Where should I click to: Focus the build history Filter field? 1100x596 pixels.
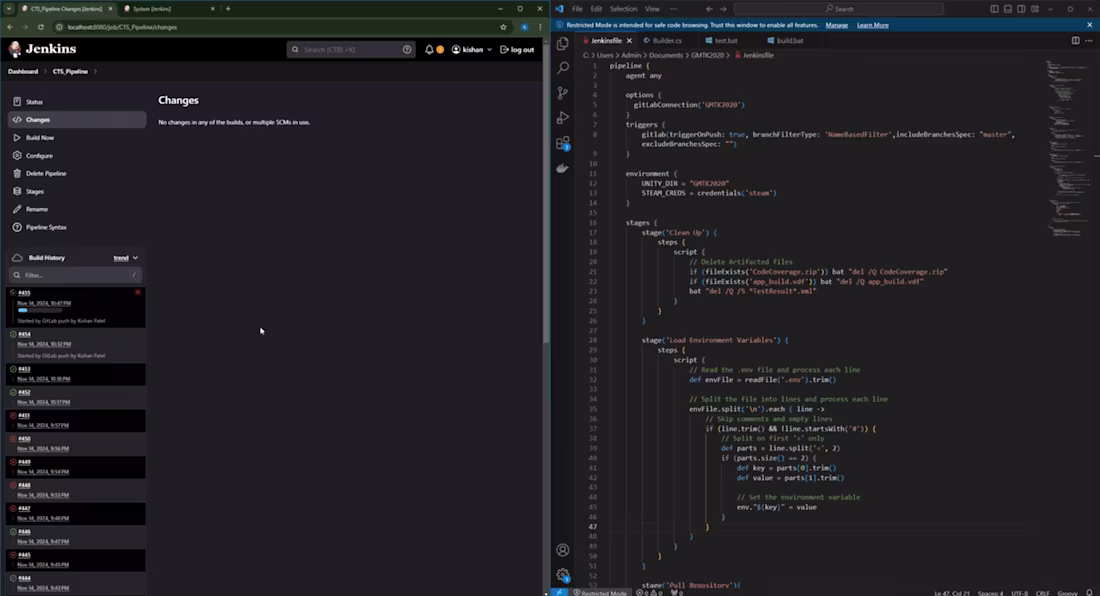click(75, 275)
